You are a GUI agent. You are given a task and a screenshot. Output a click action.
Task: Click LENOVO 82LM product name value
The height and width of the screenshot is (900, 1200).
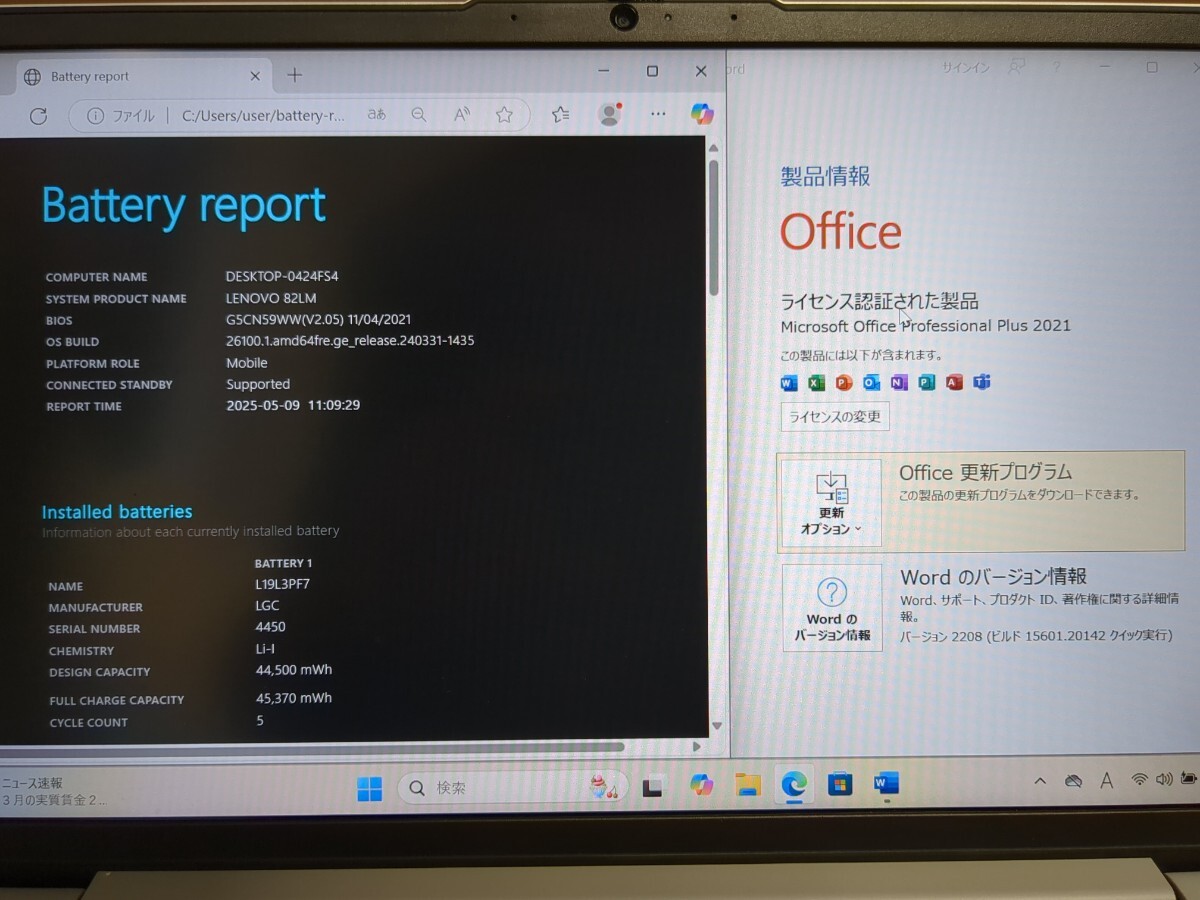click(x=272, y=298)
